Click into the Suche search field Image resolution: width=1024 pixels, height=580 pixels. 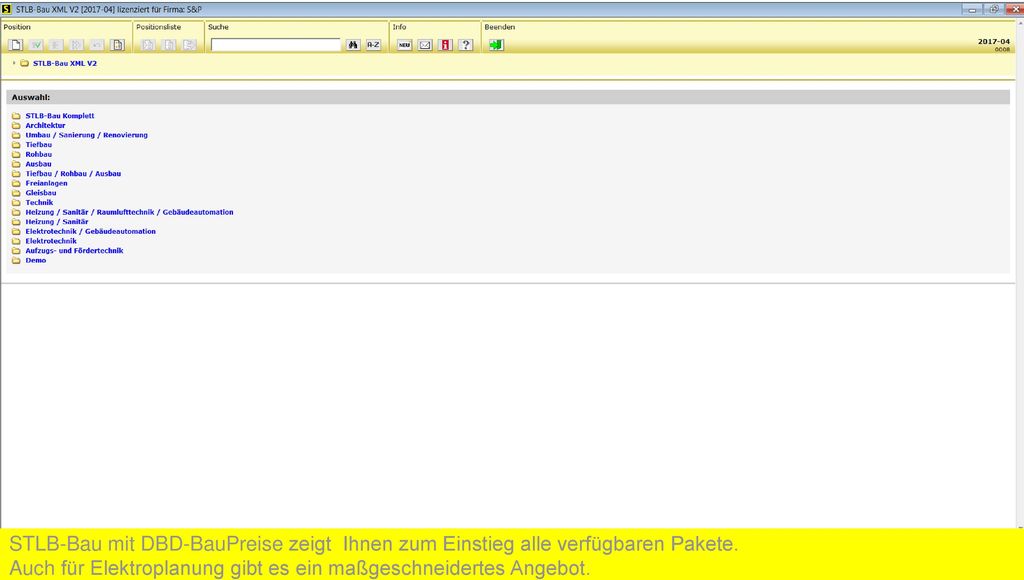[x=276, y=45]
